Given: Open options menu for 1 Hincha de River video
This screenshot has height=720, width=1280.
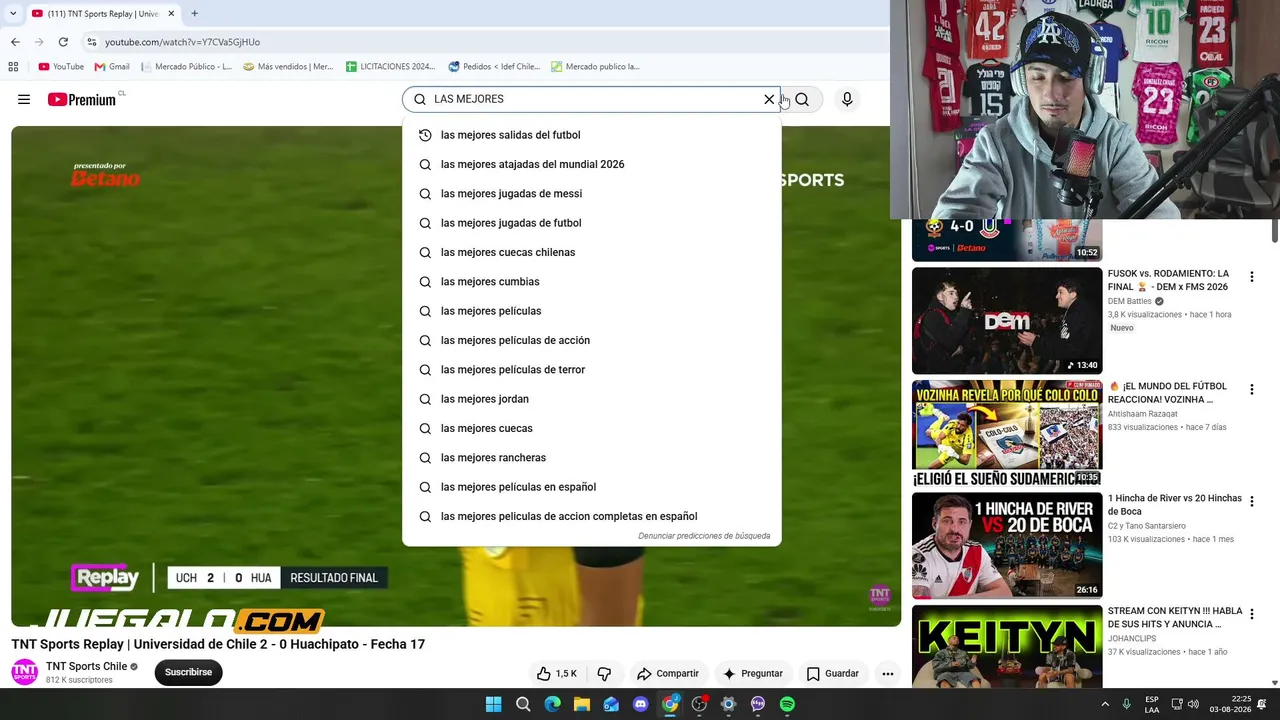Looking at the screenshot, I should pos(1251,502).
